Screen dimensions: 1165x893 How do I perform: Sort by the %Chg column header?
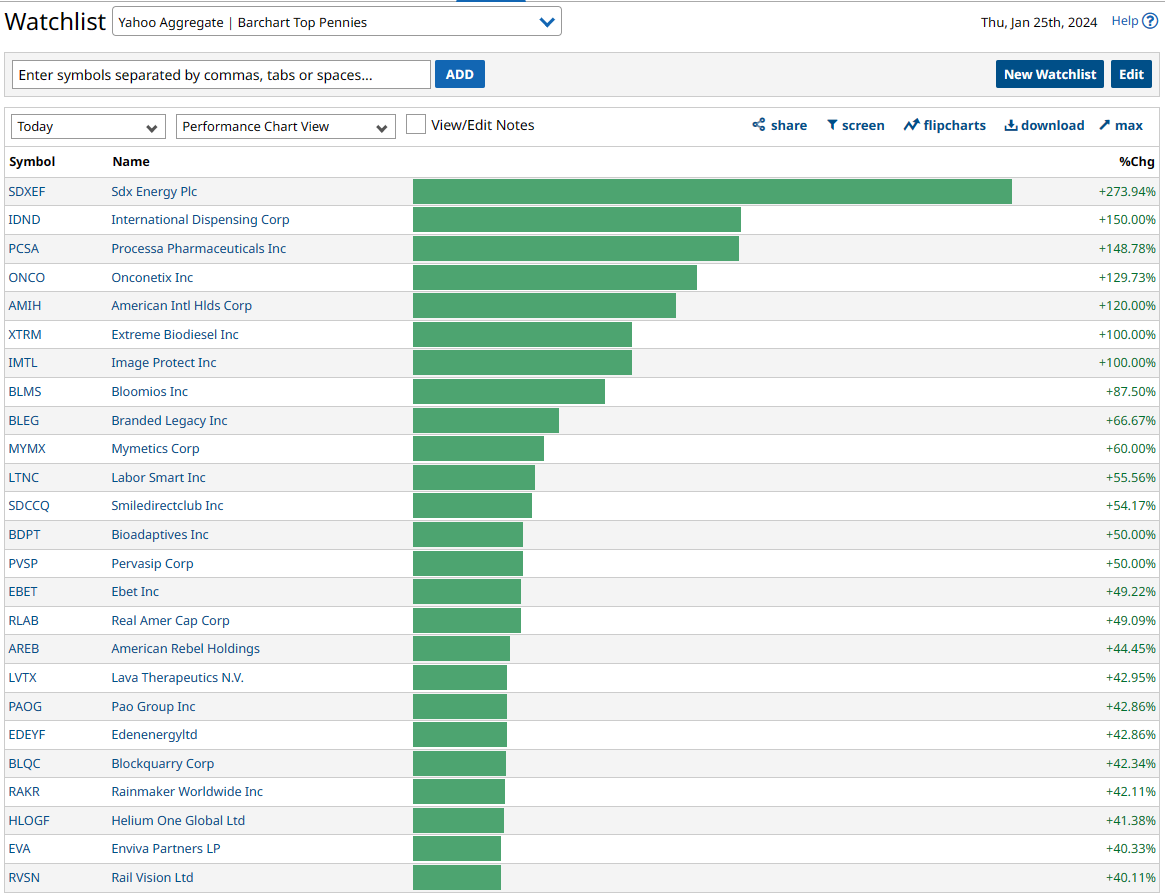[x=1137, y=161]
